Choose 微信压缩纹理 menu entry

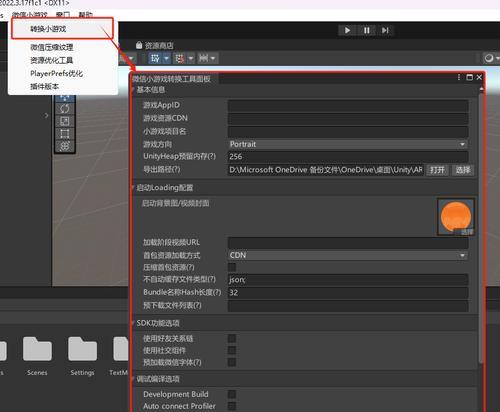(52, 47)
